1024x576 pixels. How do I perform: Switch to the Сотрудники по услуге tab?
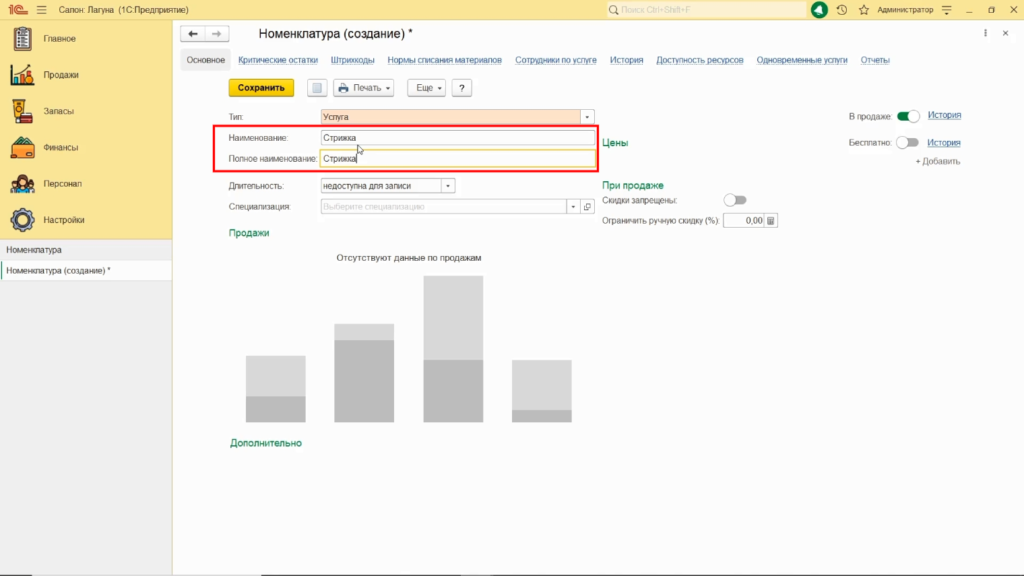[x=556, y=60]
